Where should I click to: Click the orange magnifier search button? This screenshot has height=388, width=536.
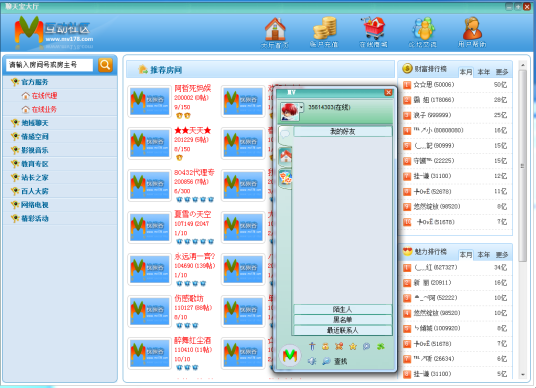[105, 65]
